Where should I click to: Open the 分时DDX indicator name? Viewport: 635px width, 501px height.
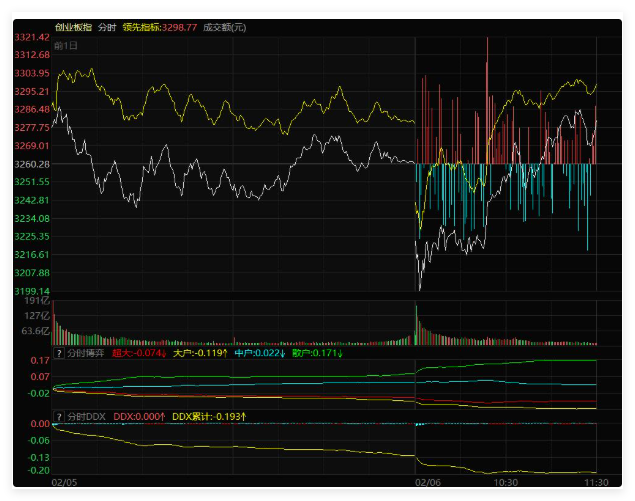pyautogui.click(x=86, y=416)
